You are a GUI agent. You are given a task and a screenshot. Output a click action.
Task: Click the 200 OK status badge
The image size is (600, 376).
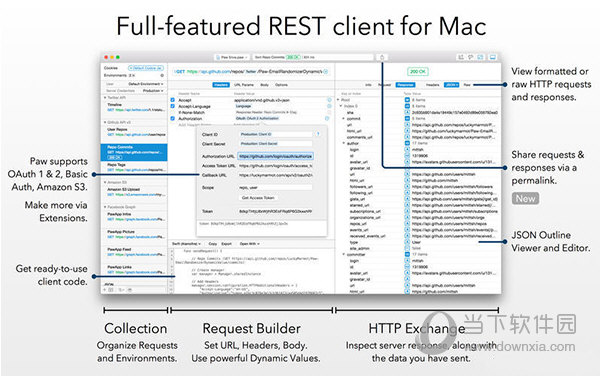[417, 72]
